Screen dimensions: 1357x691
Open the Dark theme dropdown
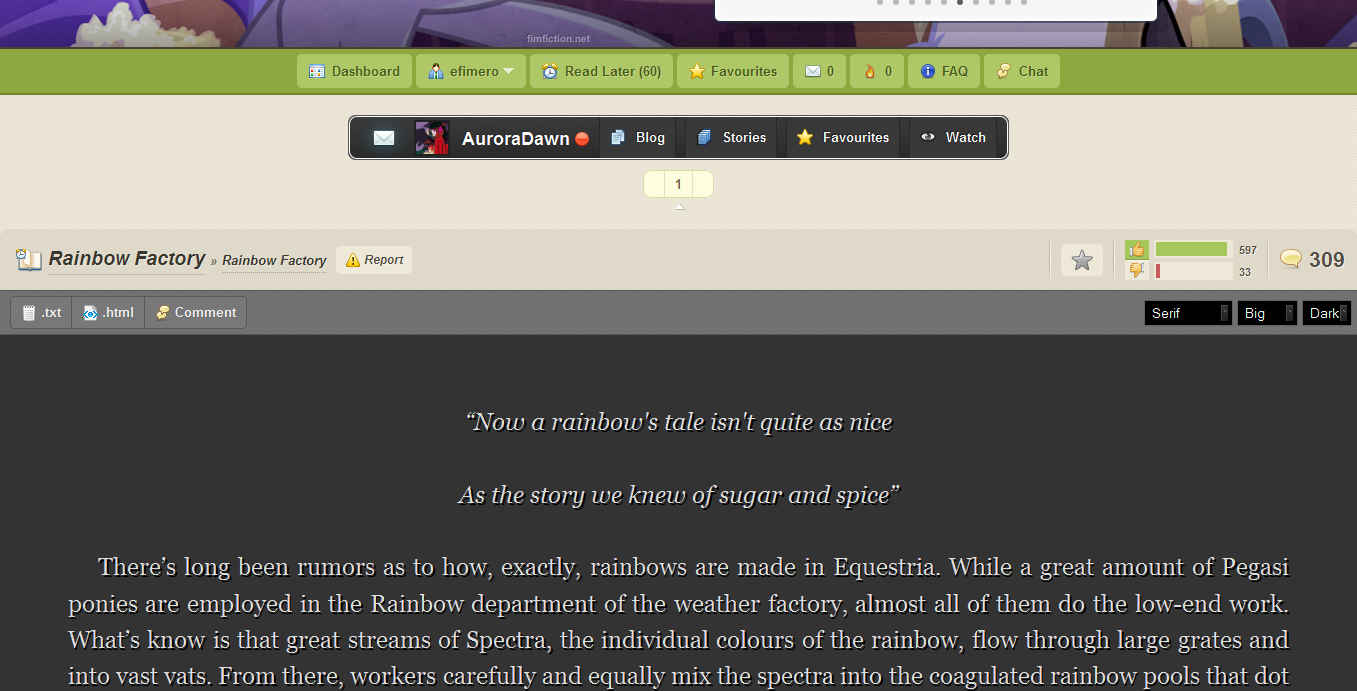[x=1327, y=313]
